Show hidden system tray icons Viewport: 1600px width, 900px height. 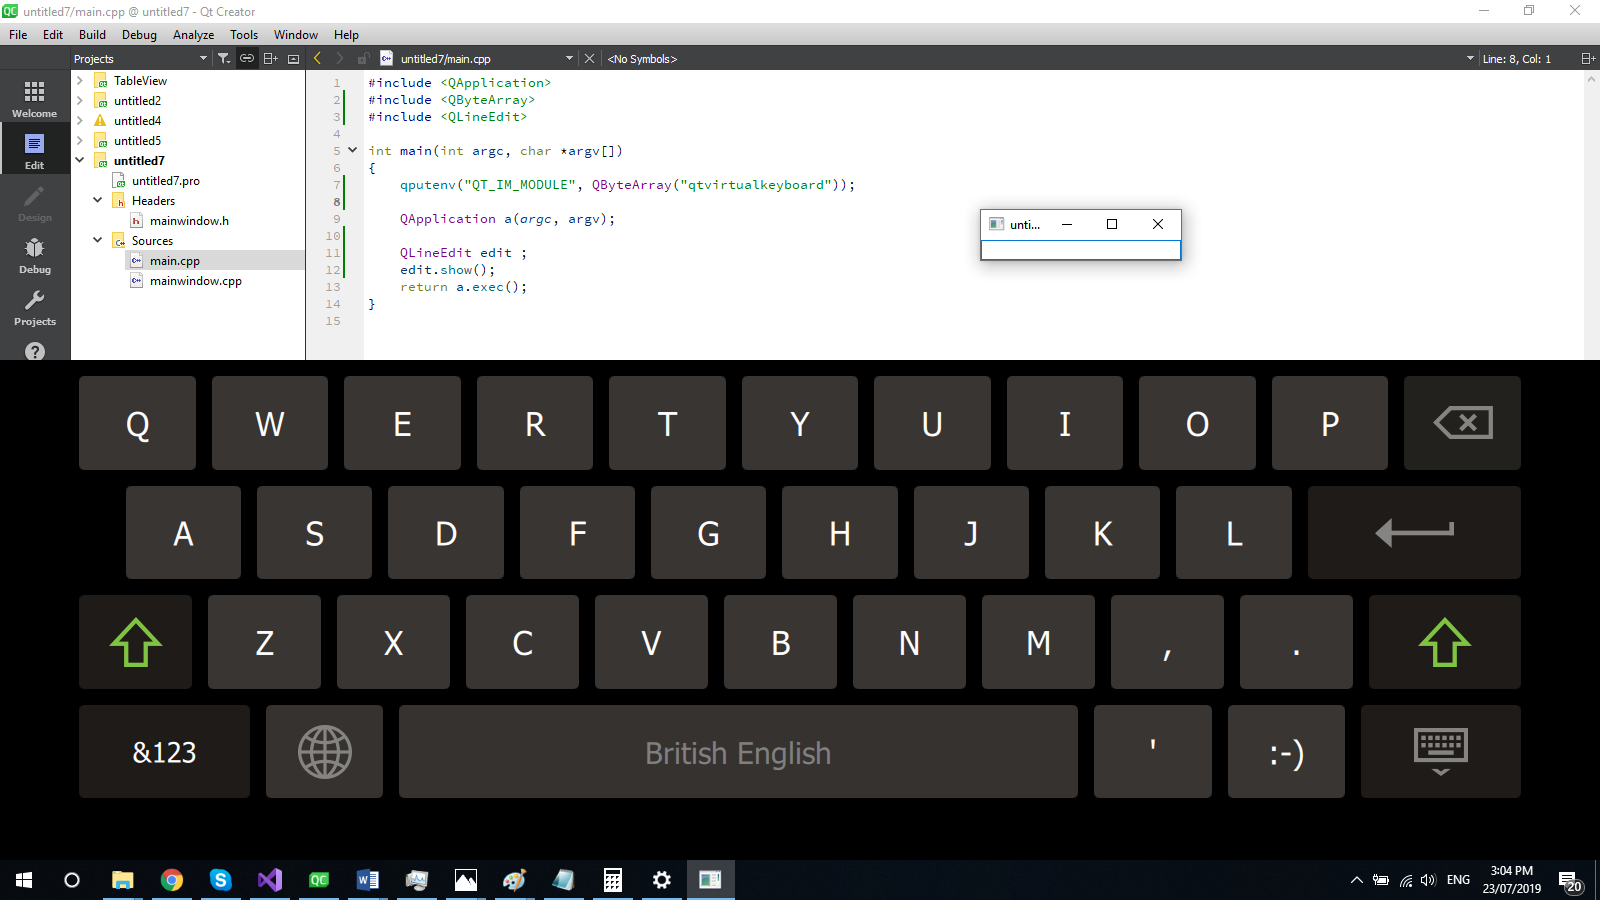click(x=1357, y=880)
